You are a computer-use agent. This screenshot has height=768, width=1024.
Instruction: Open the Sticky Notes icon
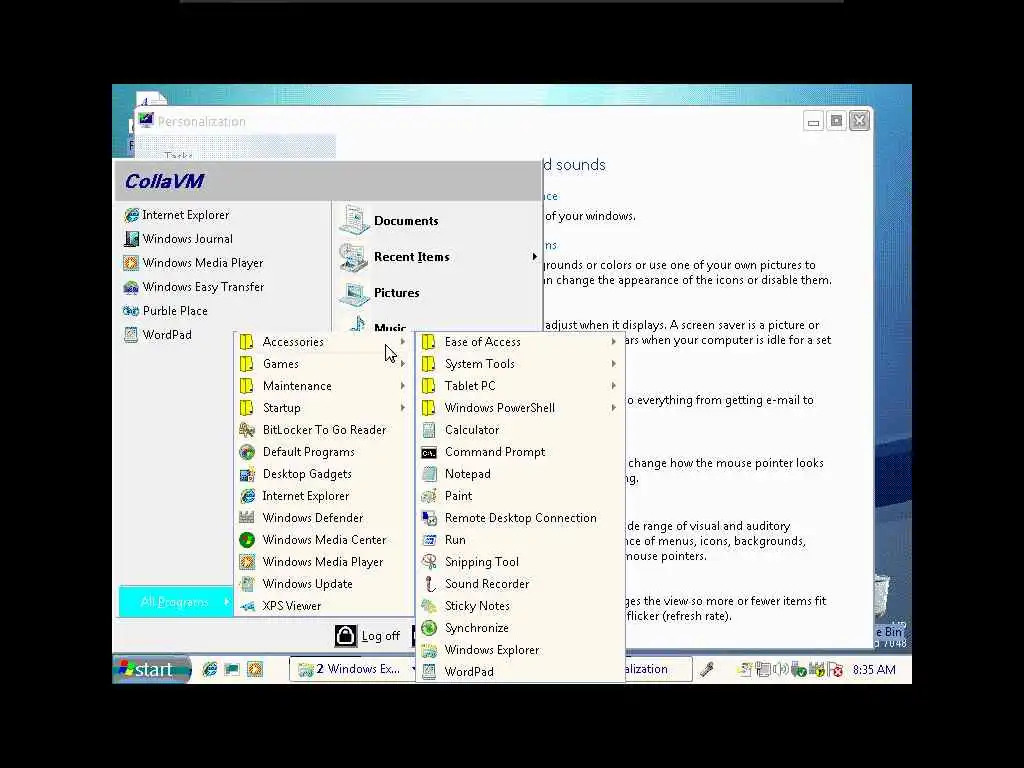429,606
